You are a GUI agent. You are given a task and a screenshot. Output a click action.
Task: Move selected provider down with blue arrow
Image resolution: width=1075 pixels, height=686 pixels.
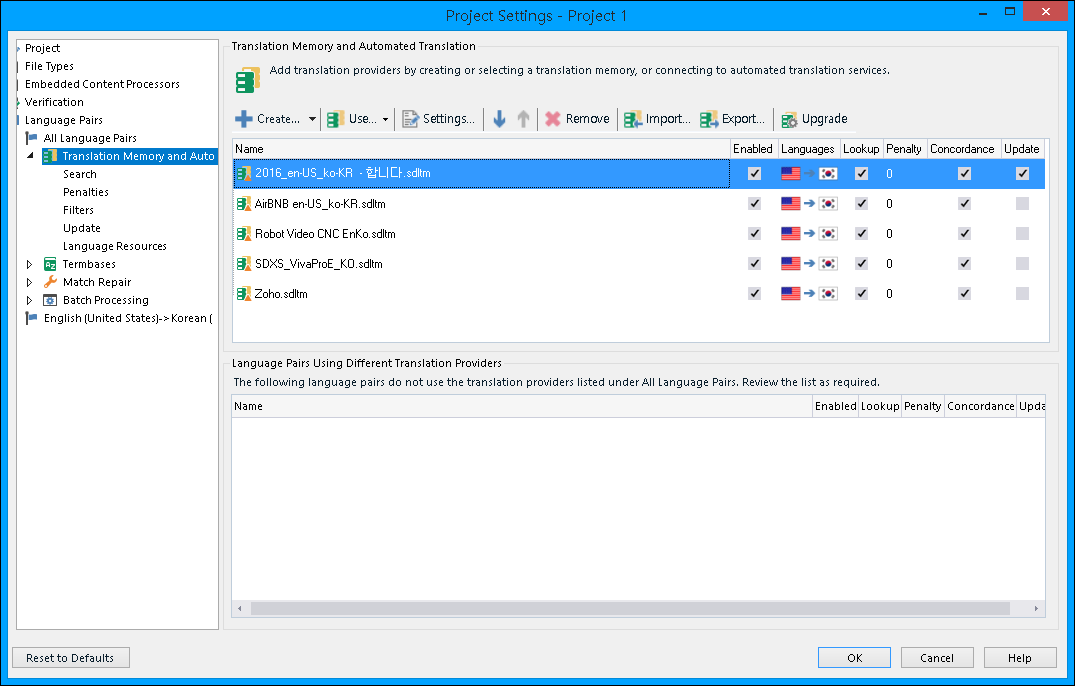(500, 119)
